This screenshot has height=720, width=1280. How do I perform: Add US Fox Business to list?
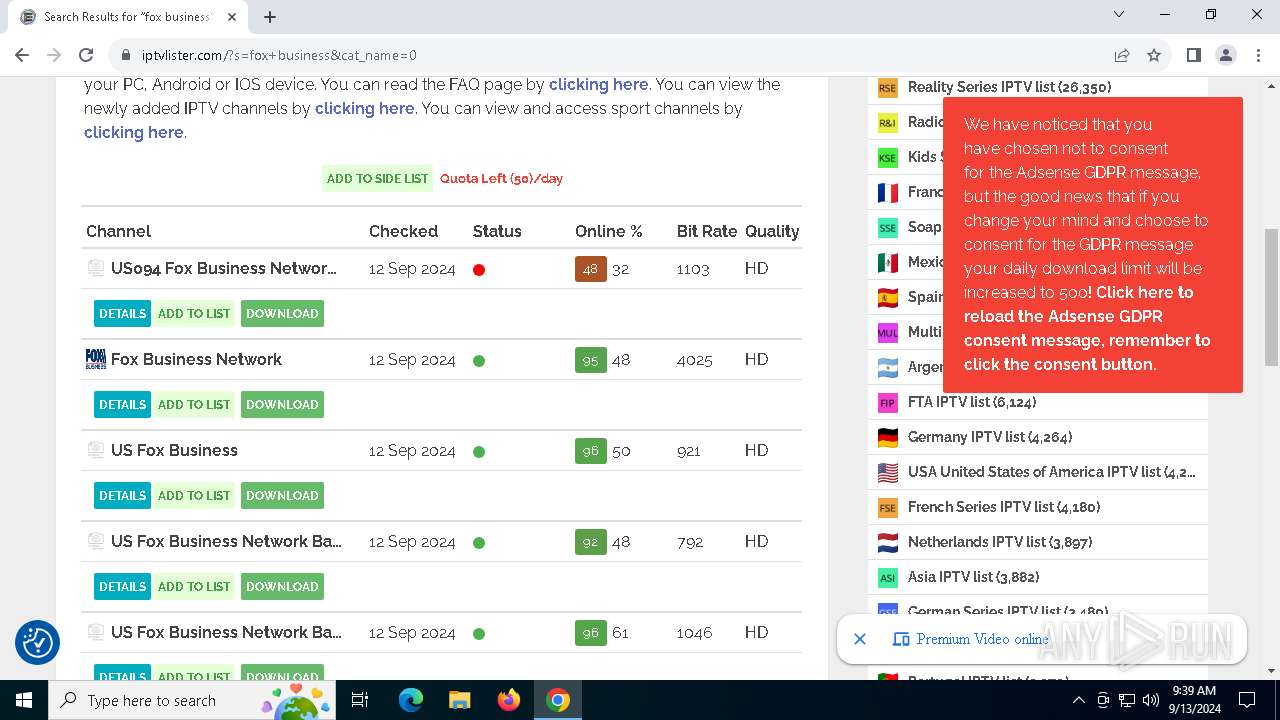[x=194, y=495]
